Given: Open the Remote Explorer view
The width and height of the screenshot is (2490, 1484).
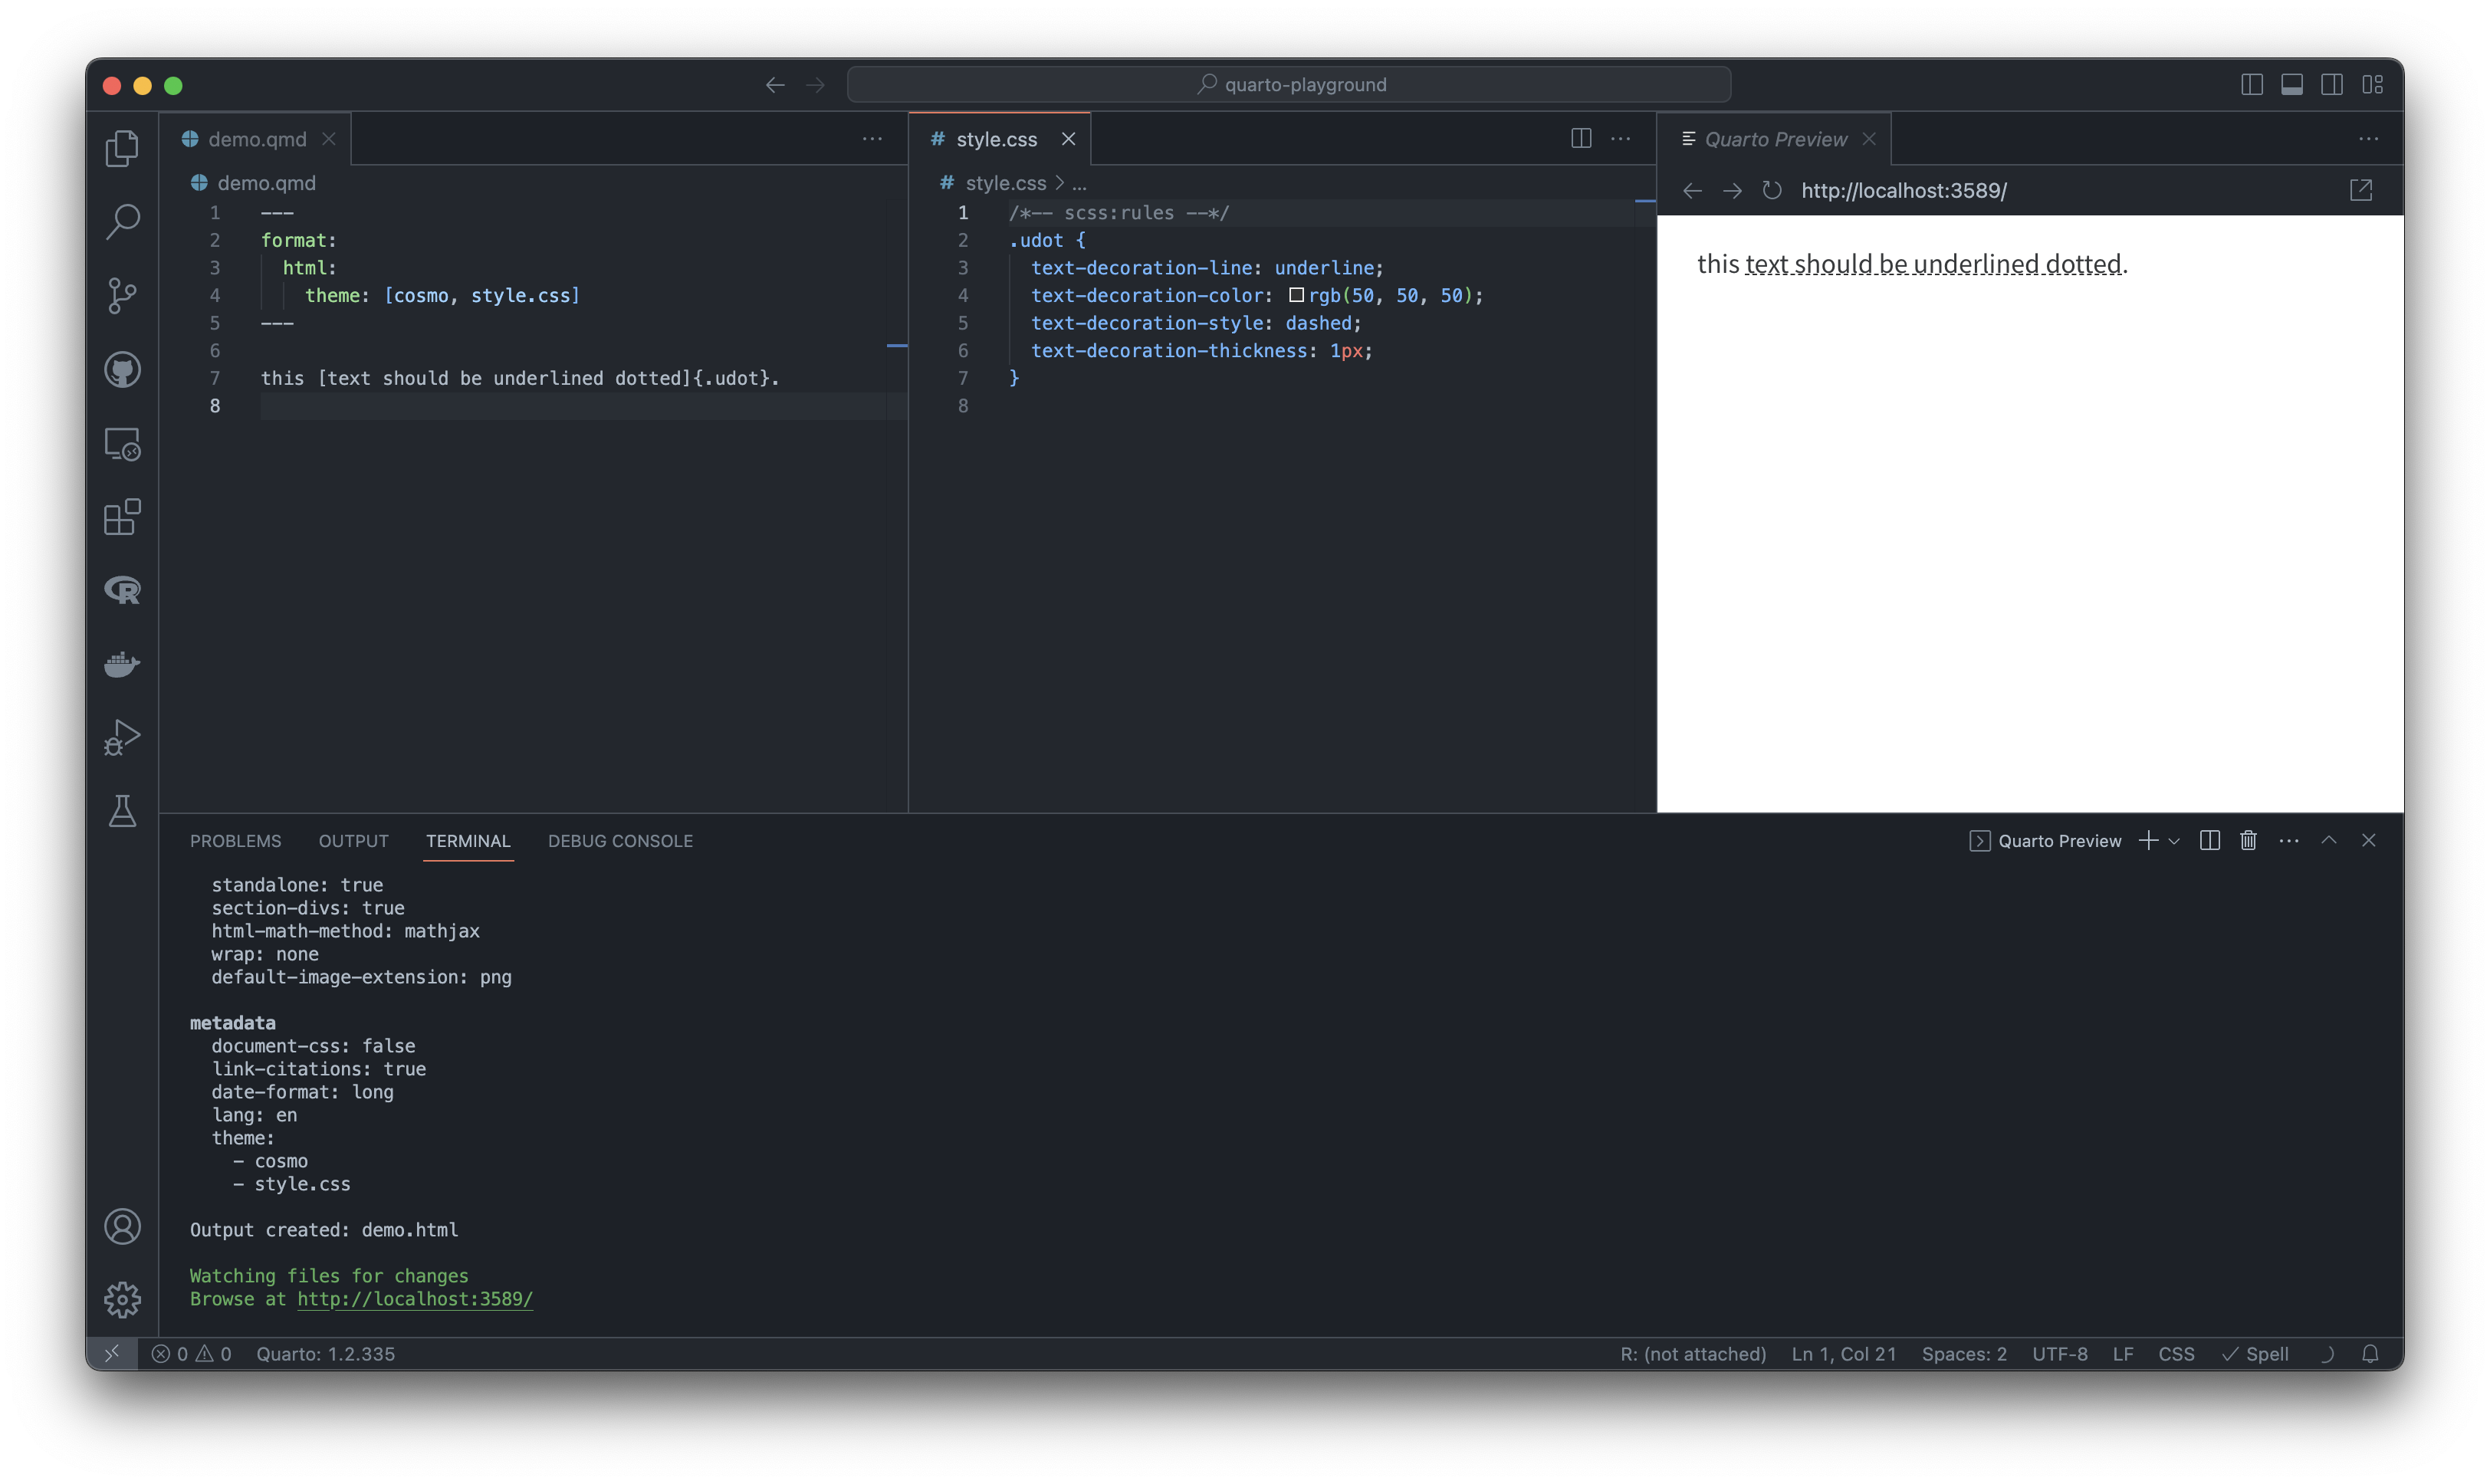Looking at the screenshot, I should pos(122,444).
